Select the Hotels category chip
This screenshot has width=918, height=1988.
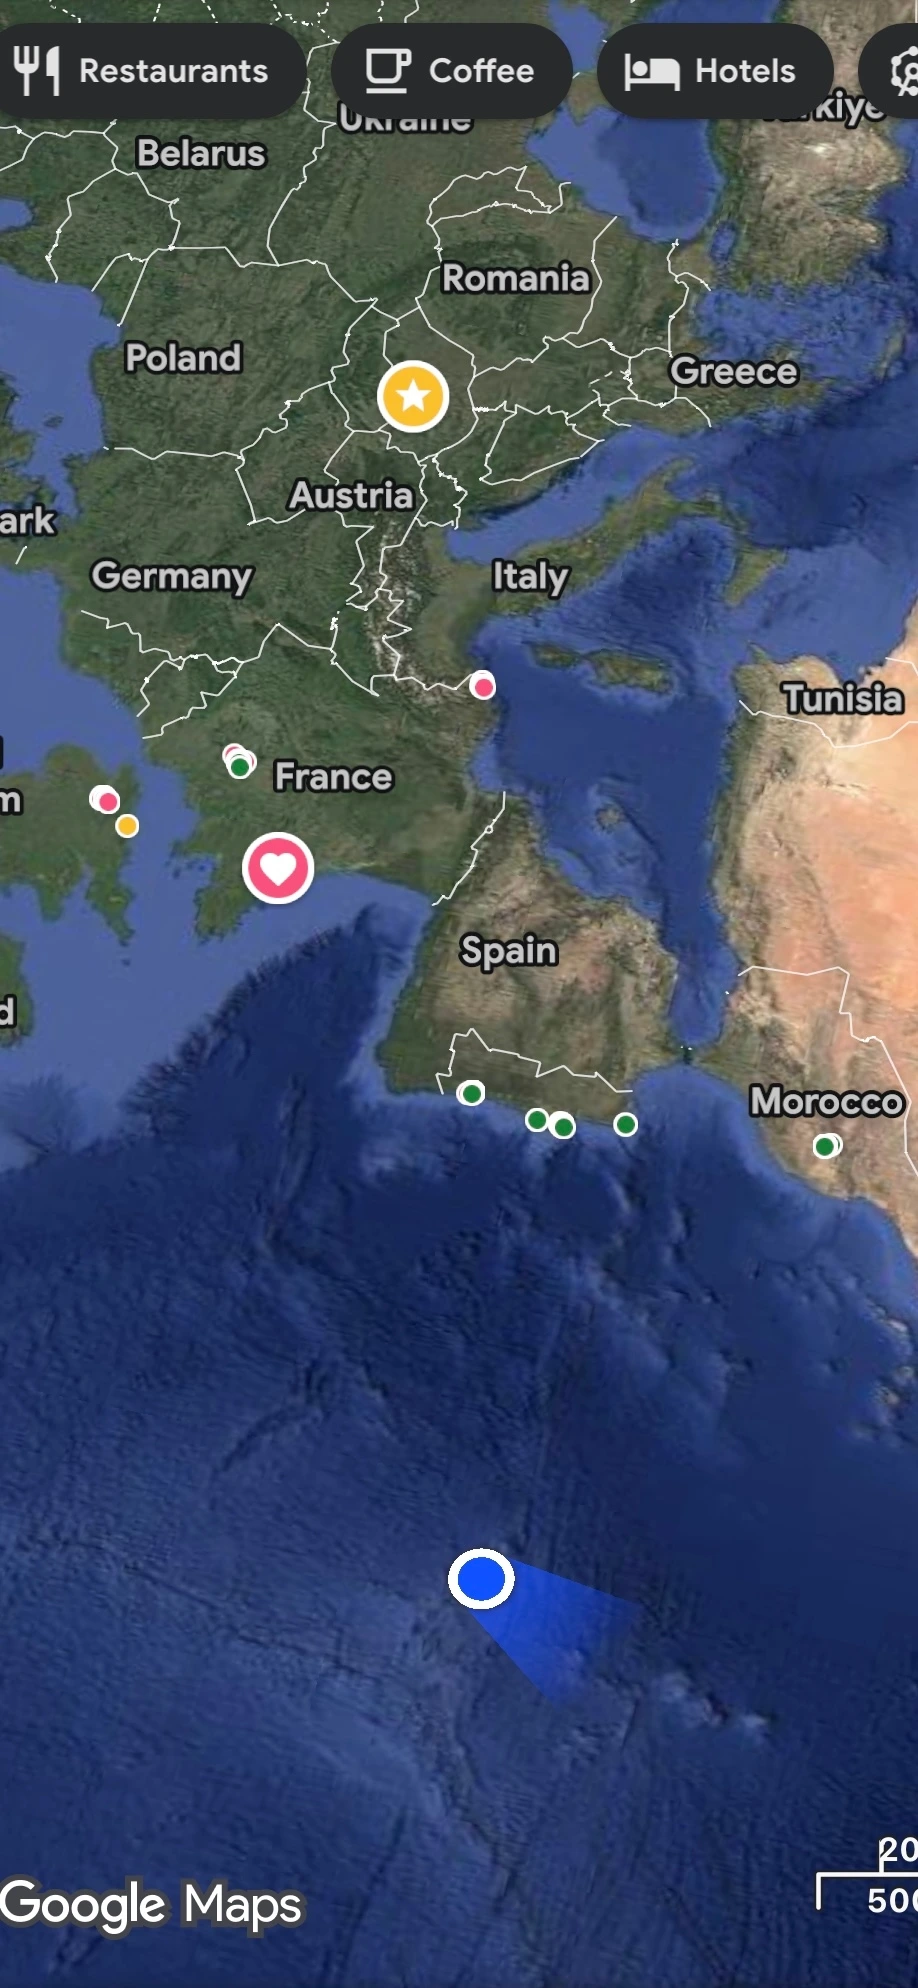coord(715,71)
